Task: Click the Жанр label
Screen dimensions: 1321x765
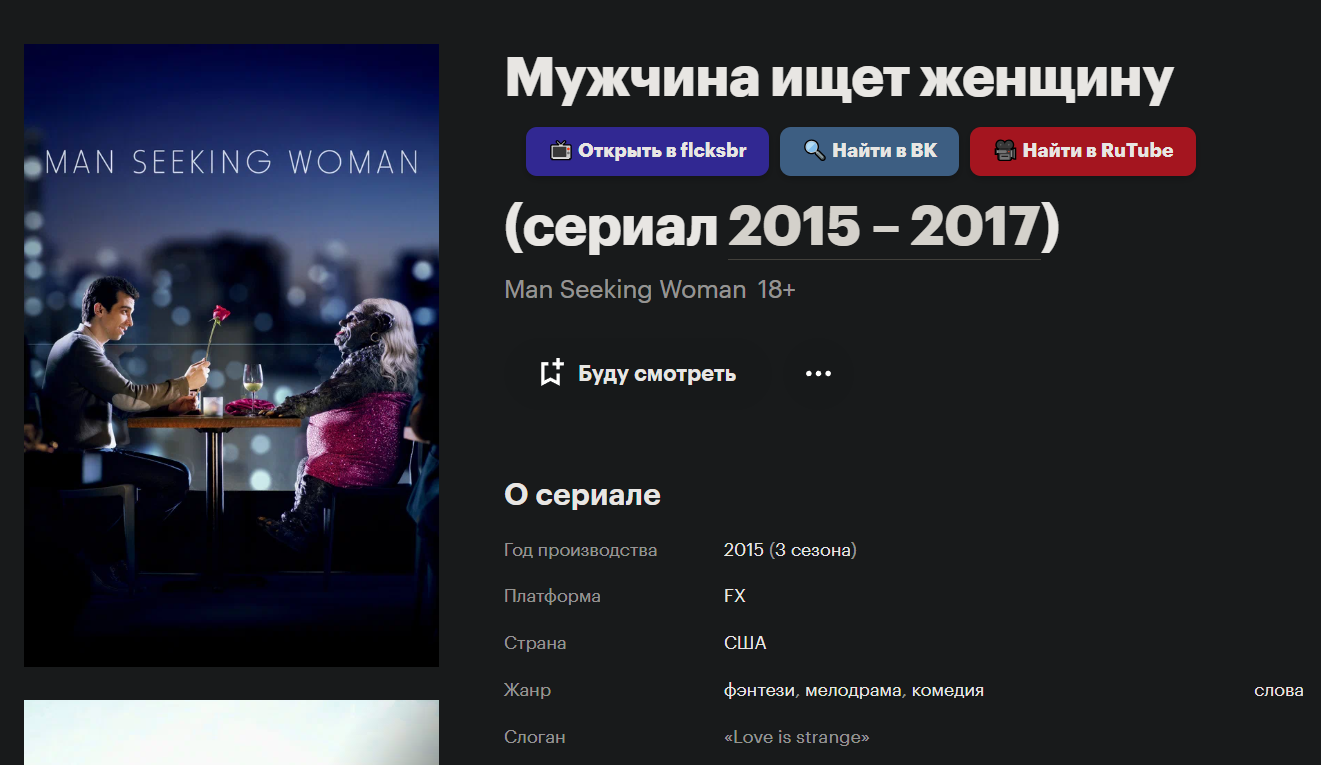Action: click(528, 690)
